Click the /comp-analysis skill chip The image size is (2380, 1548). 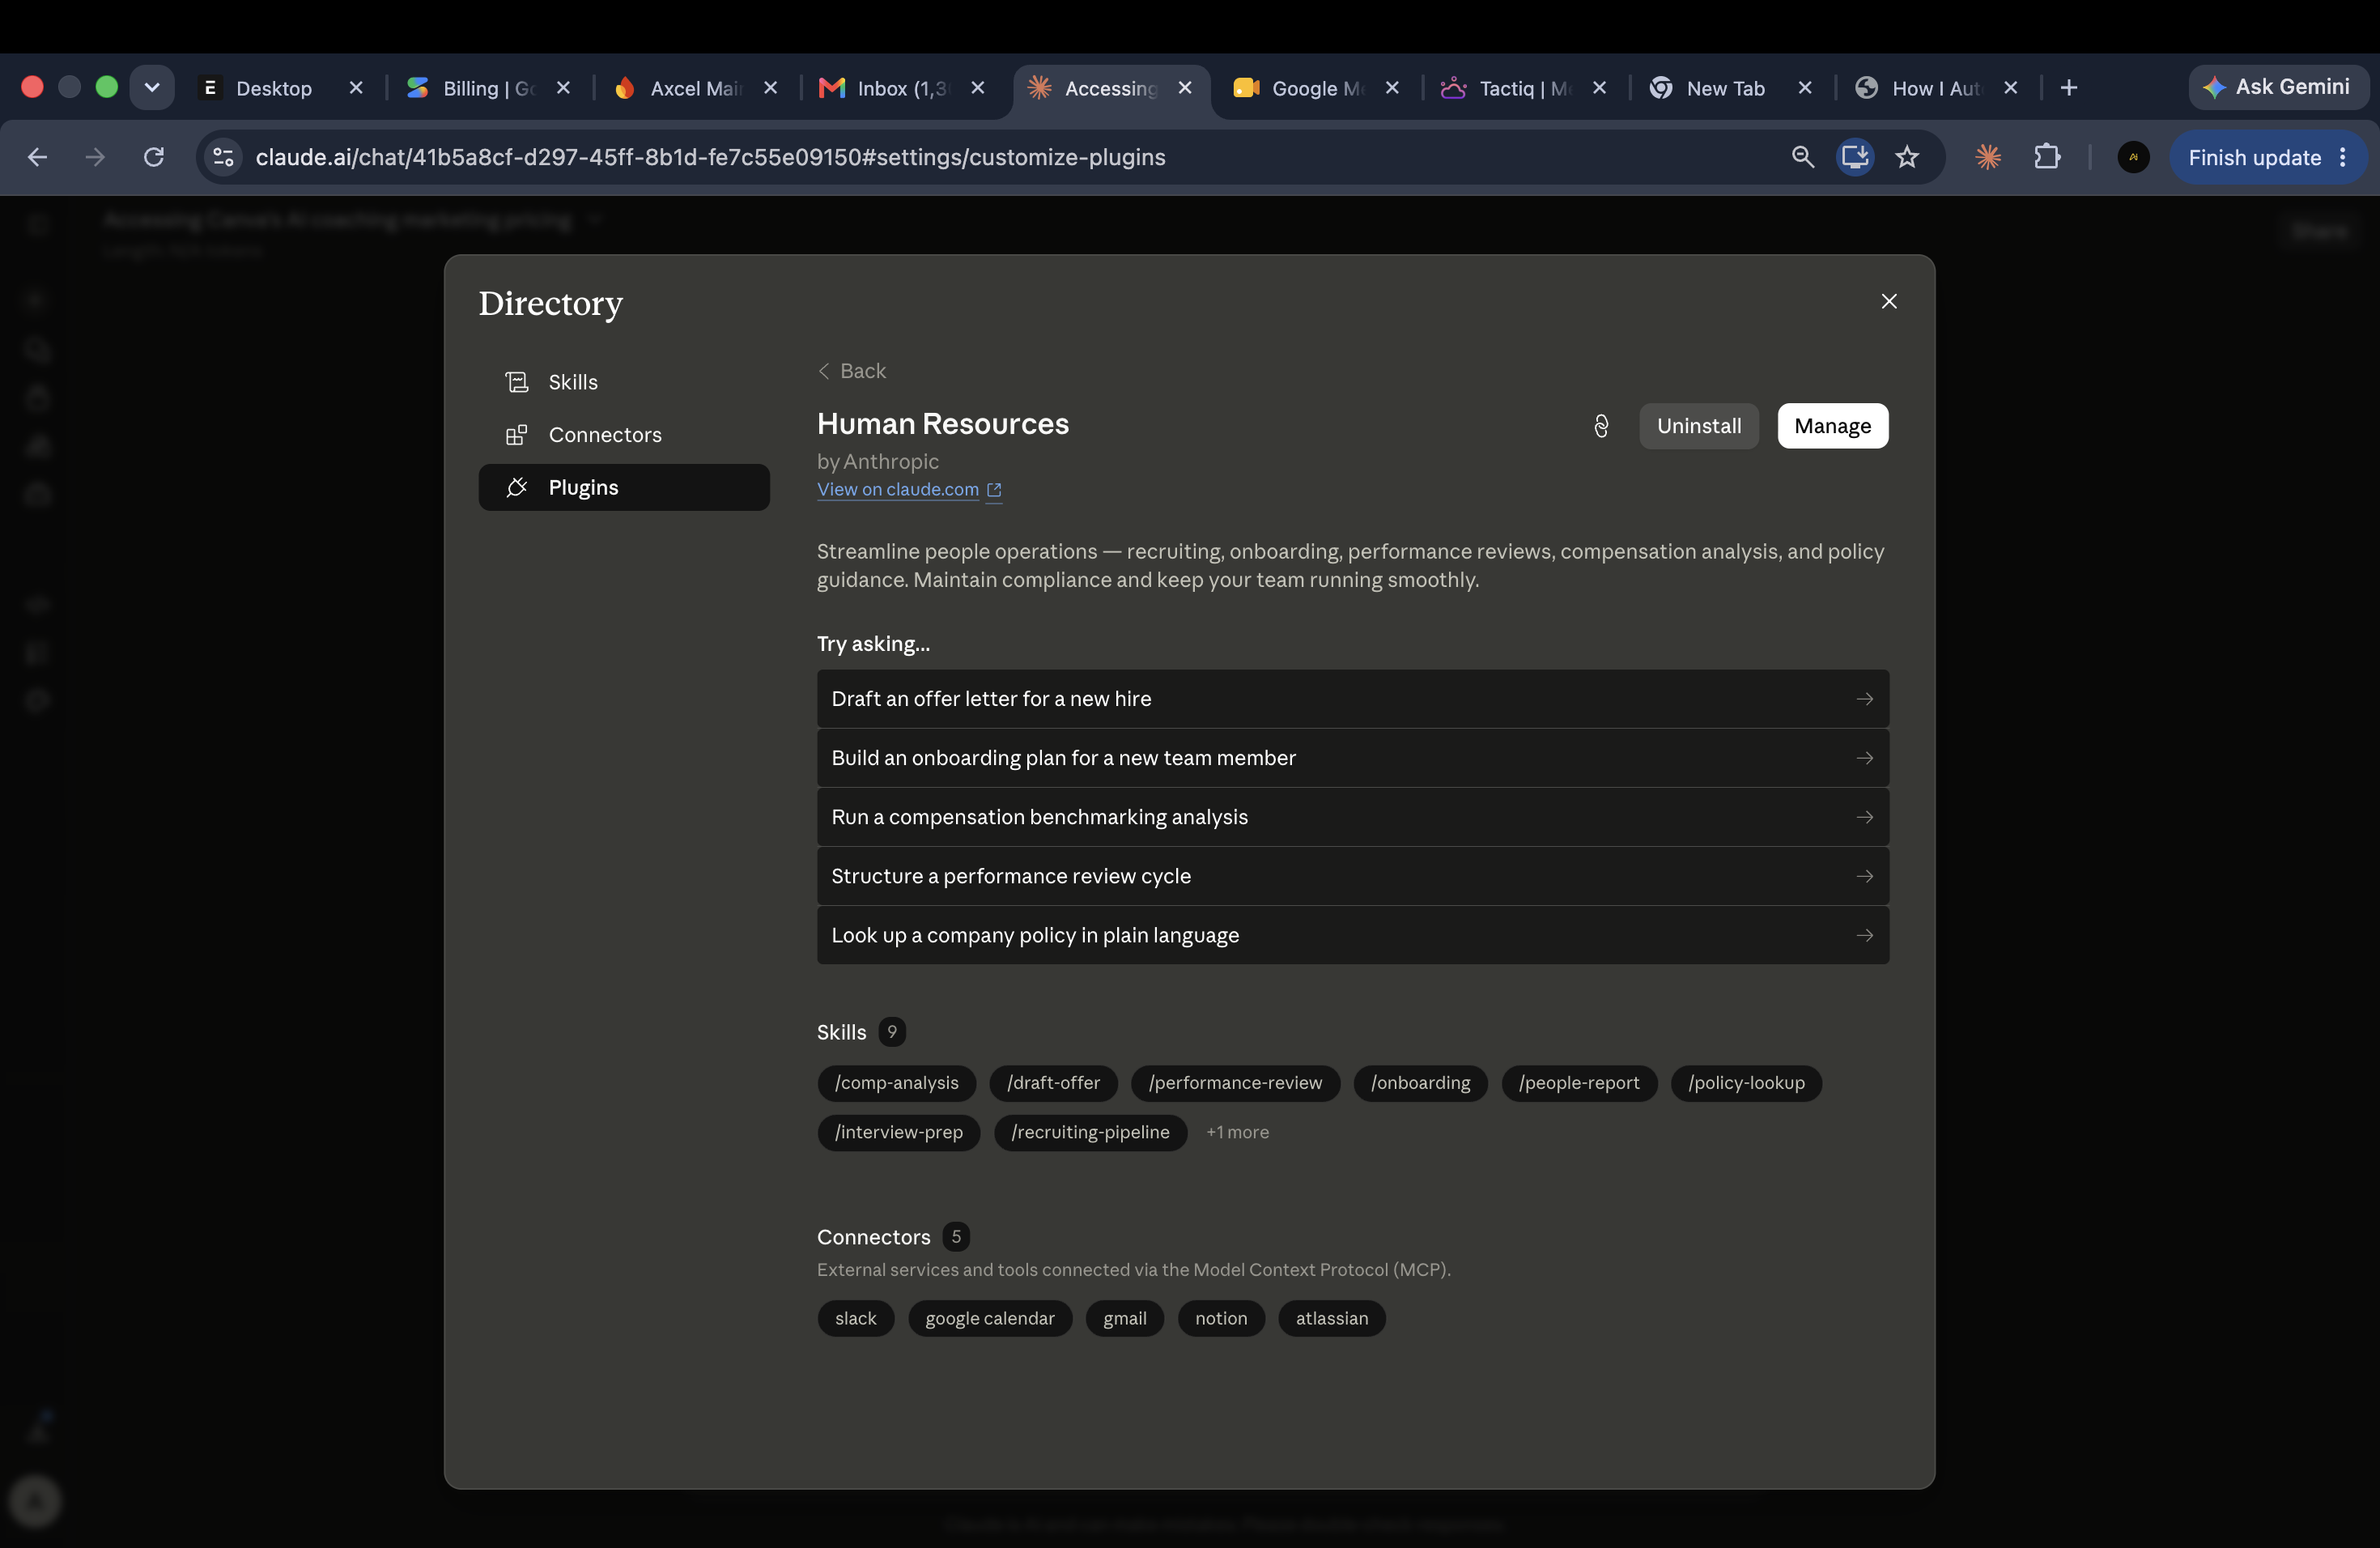pos(896,1083)
